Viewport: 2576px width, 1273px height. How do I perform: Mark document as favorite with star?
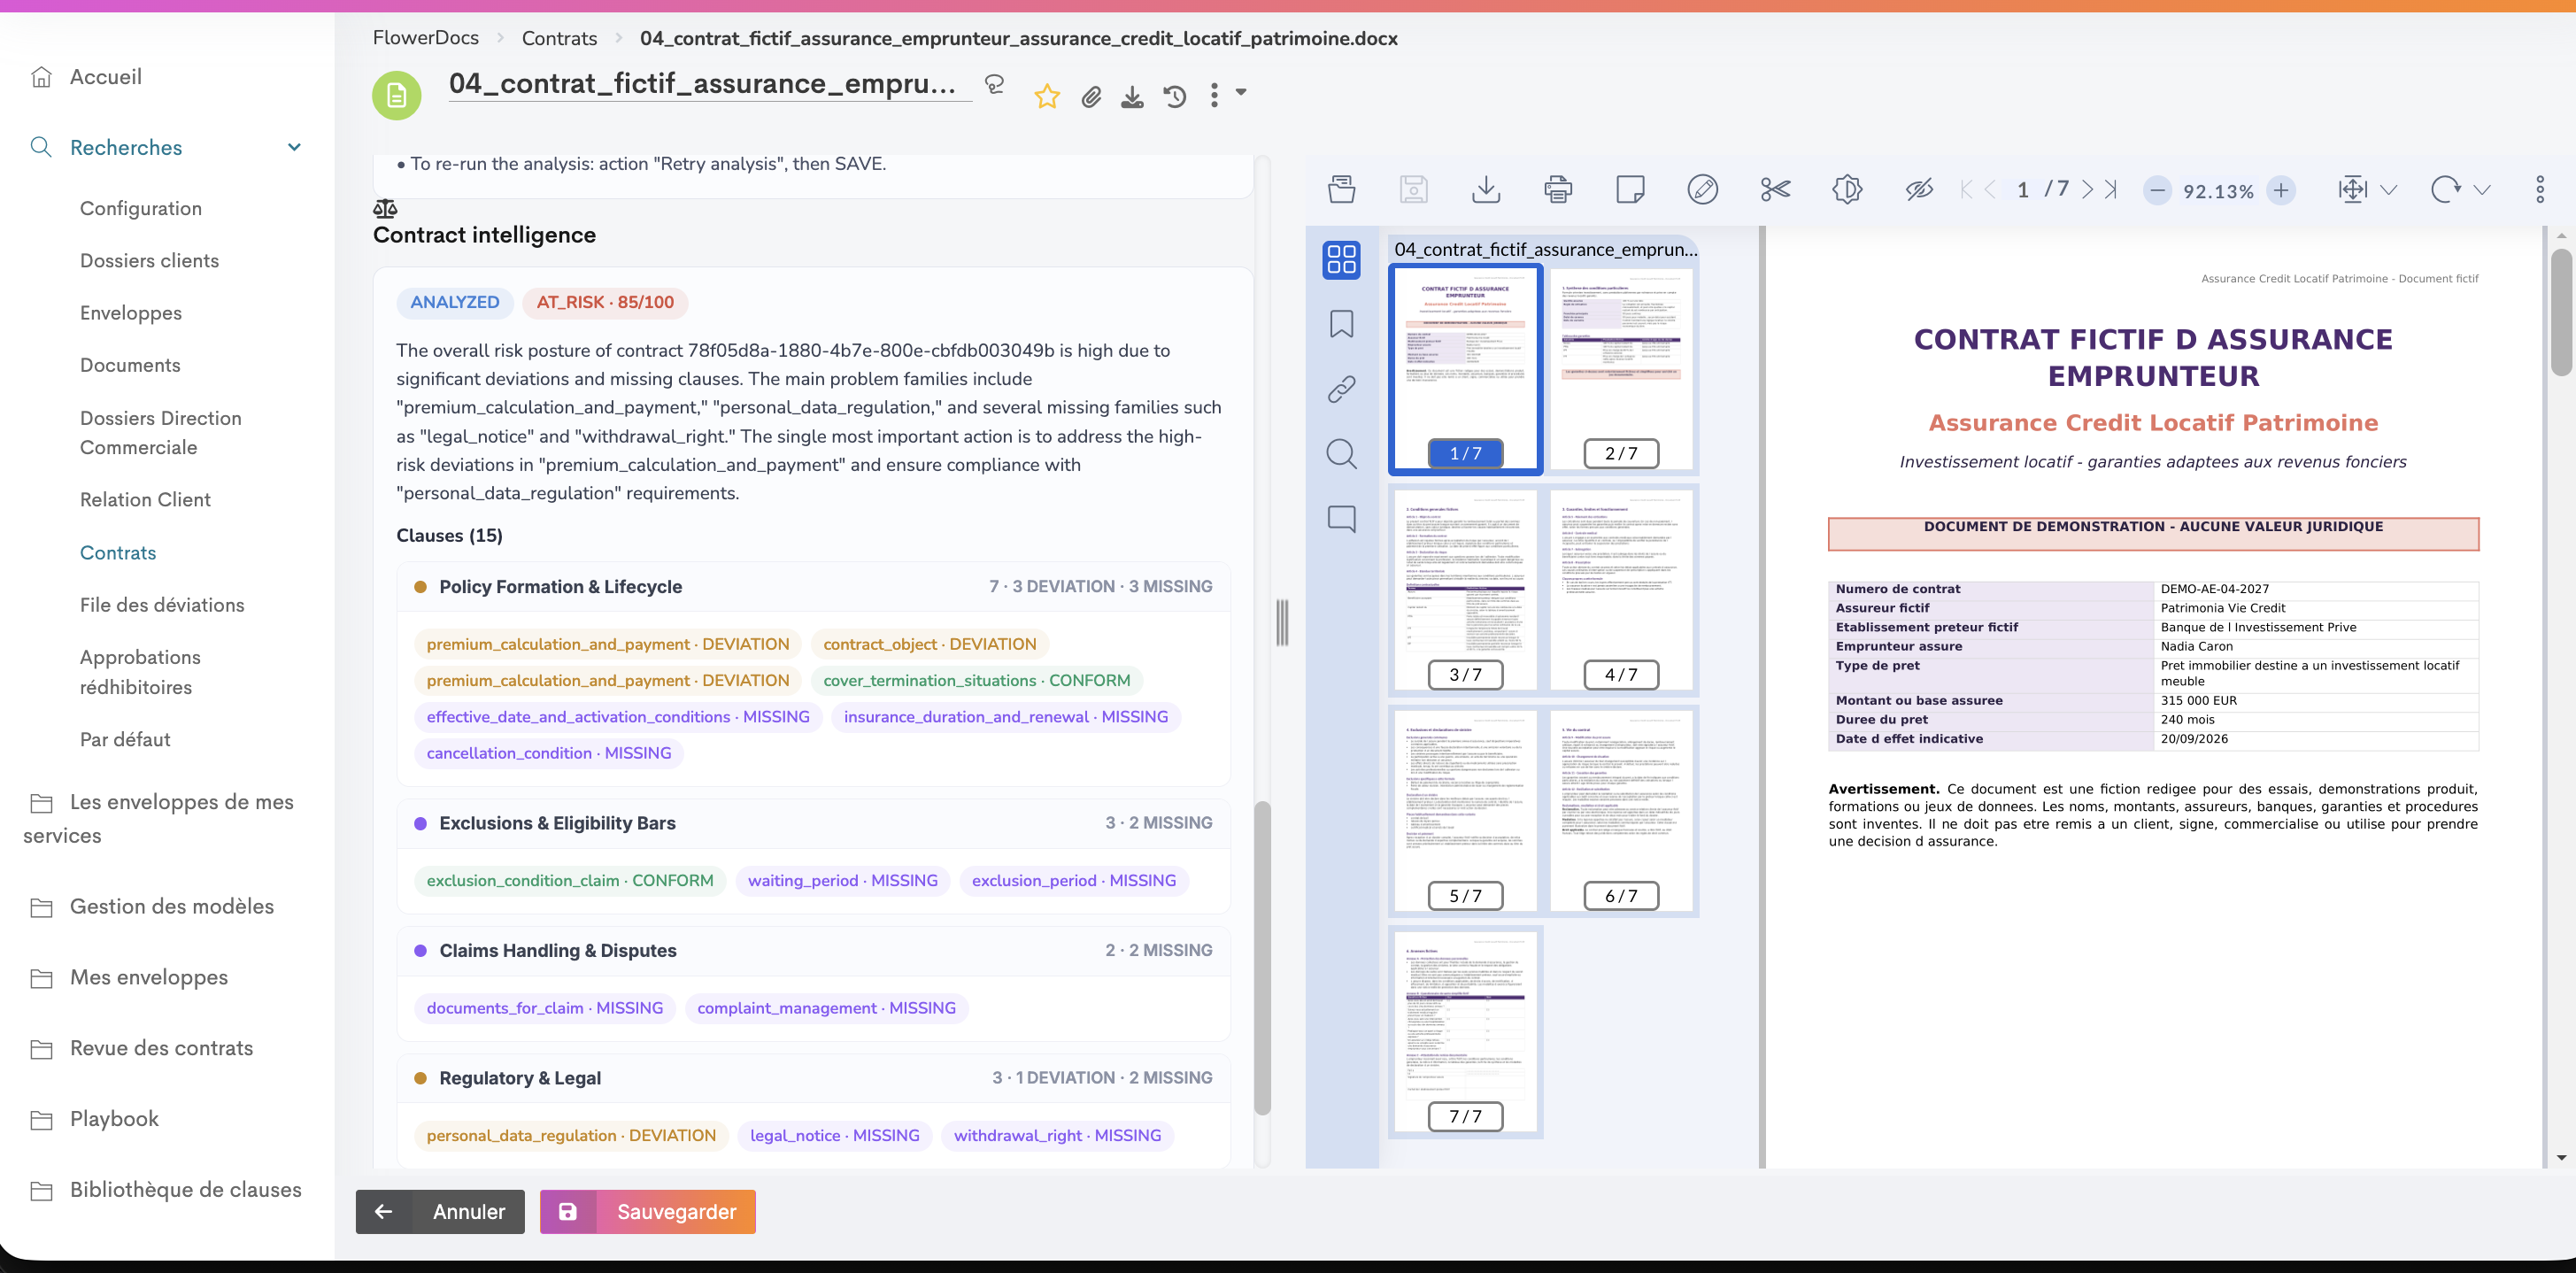tap(1046, 96)
